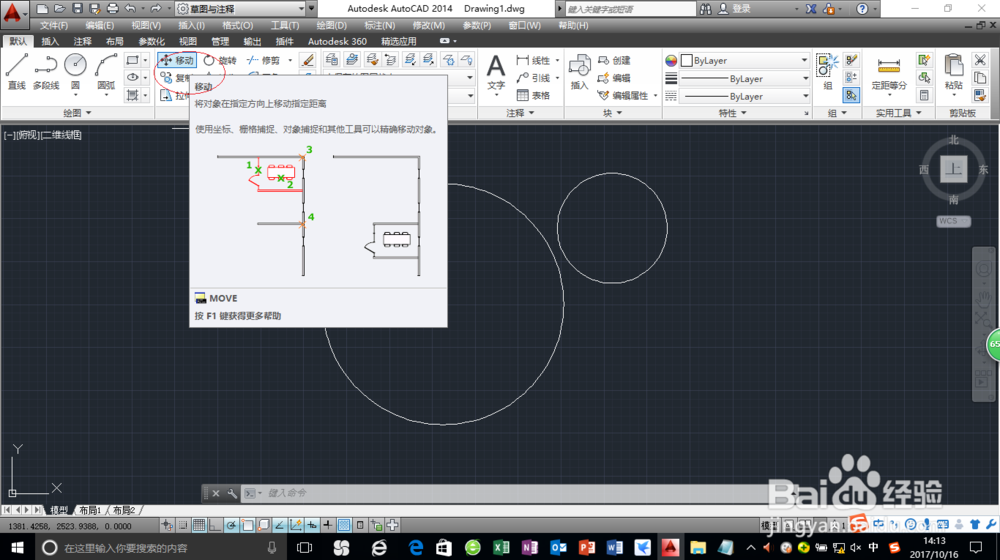Click the 上 face of ViewCube
Viewport: 1000px width, 560px height.
coord(953,169)
